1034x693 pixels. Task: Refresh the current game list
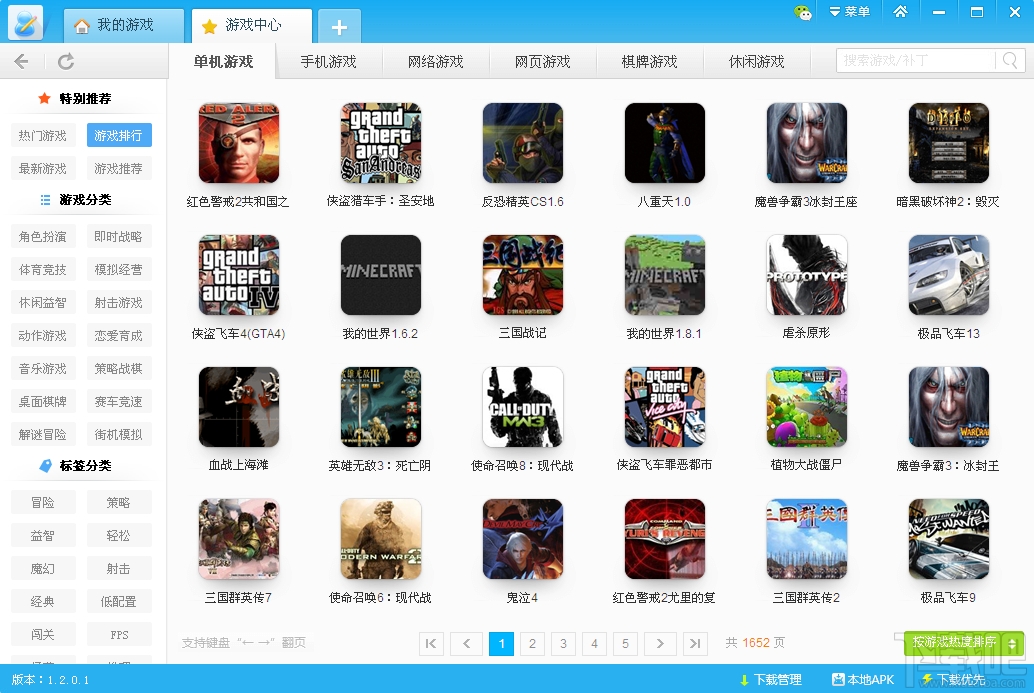pos(65,60)
